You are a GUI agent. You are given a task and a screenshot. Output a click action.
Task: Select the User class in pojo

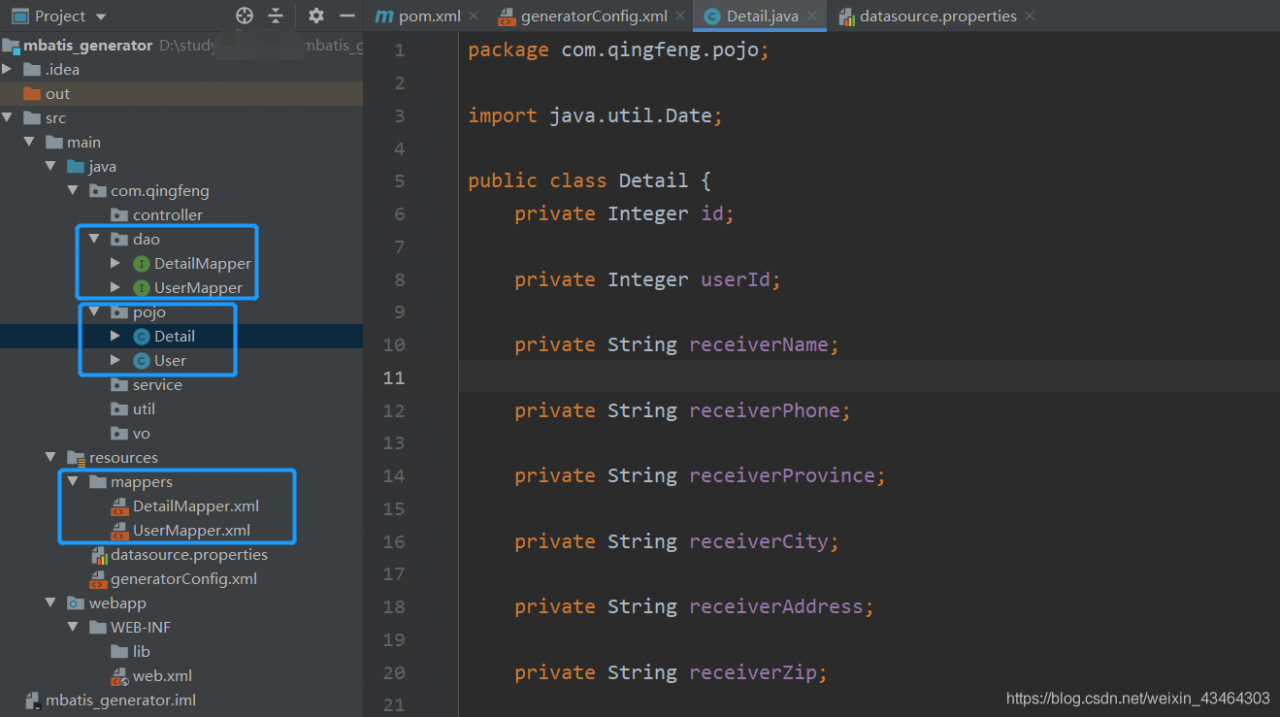click(x=170, y=361)
